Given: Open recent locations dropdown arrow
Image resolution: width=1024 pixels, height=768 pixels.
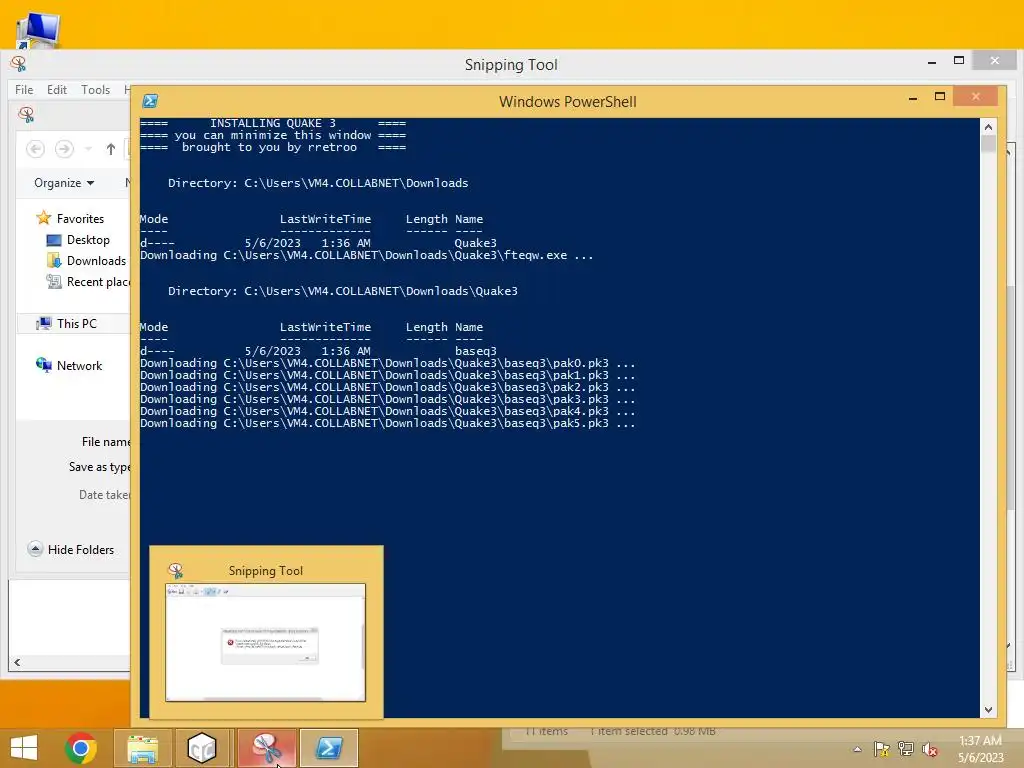Looking at the screenshot, I should (88, 149).
